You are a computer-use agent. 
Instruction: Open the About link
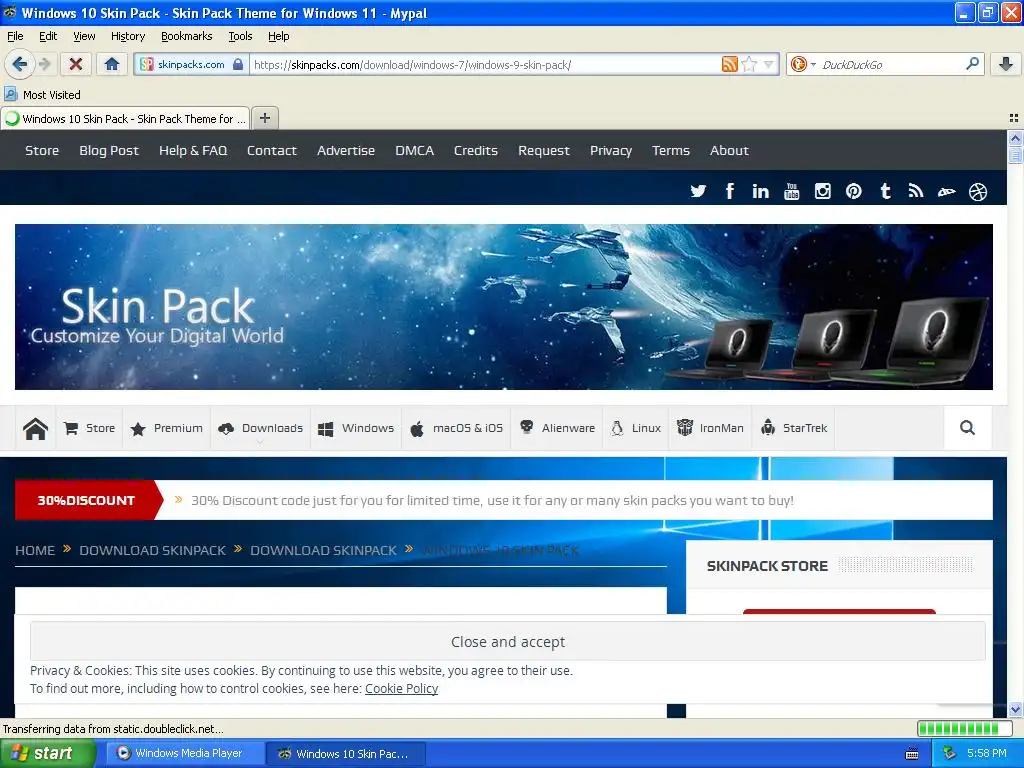click(x=729, y=150)
